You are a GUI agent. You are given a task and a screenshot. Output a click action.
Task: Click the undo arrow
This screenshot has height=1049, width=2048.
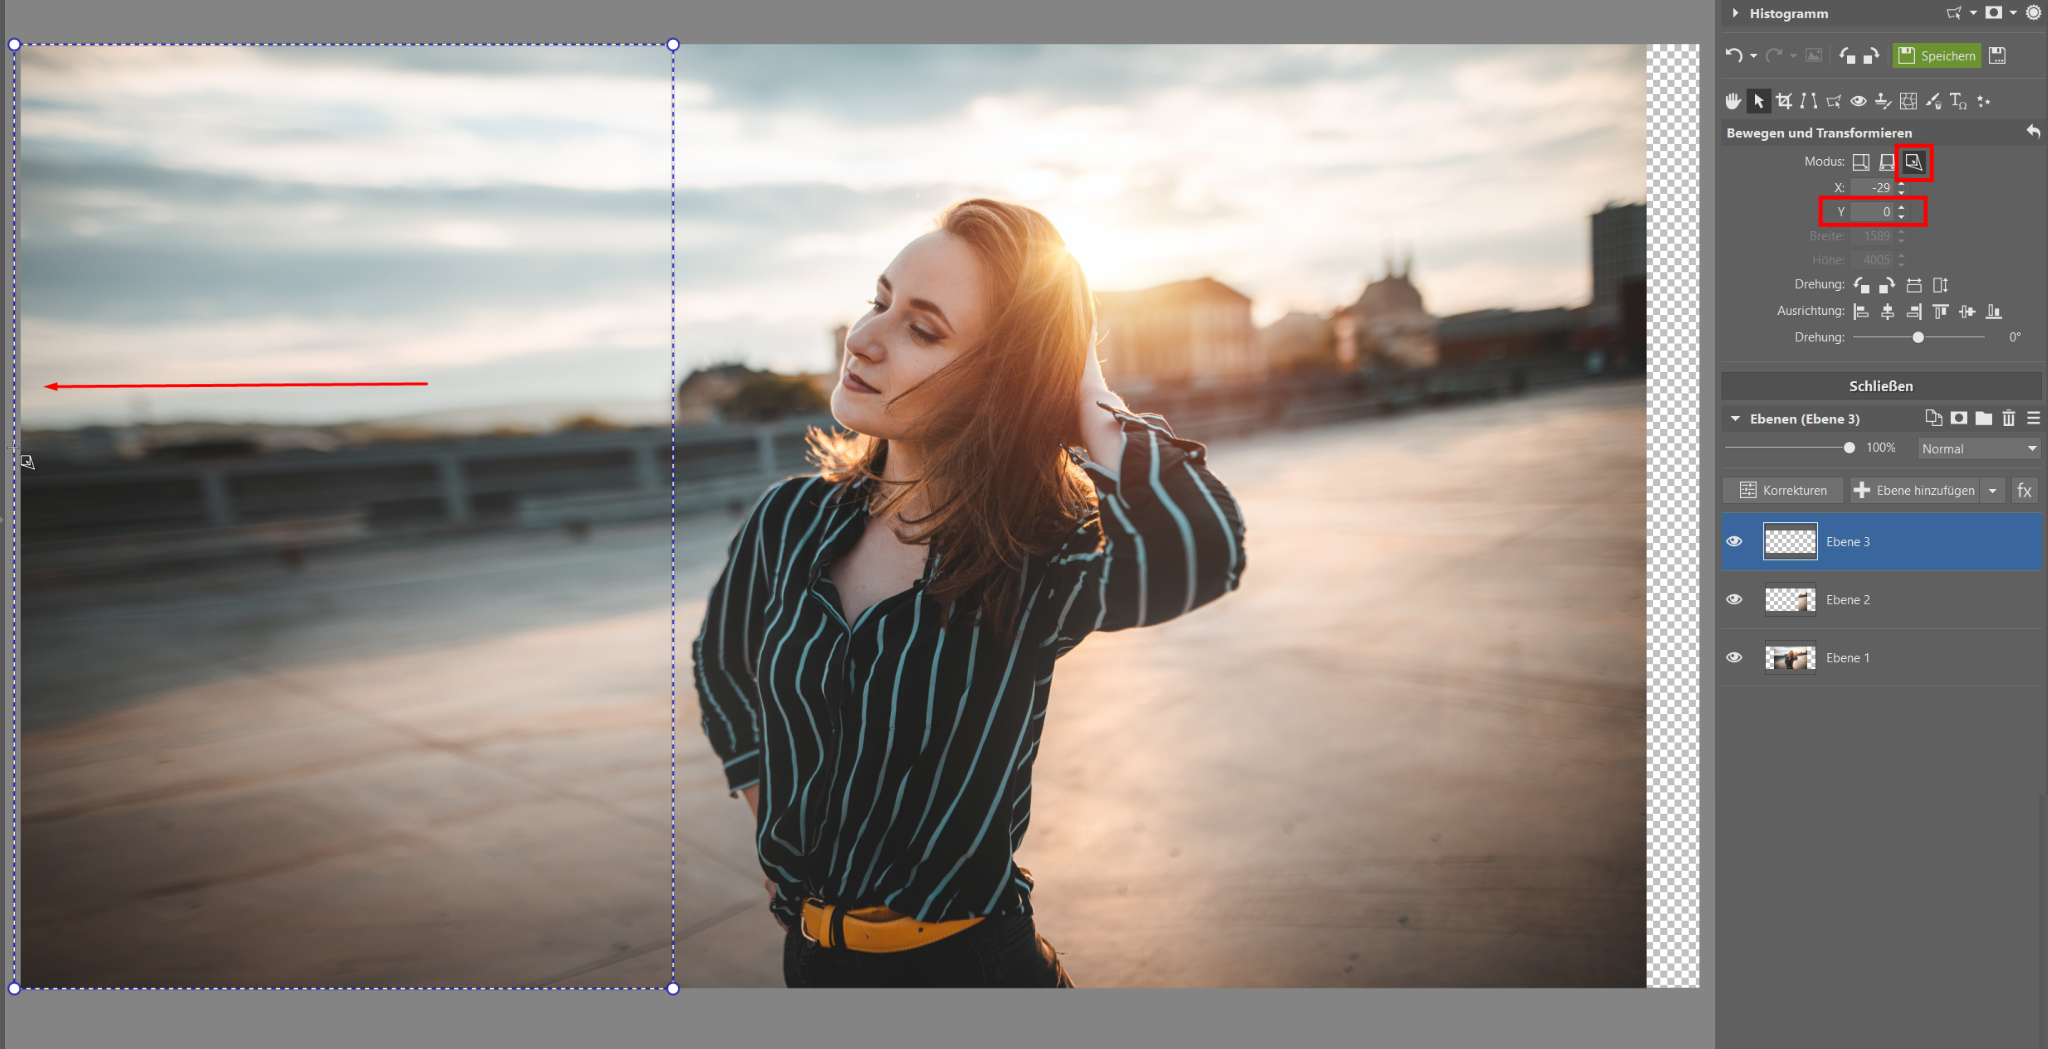[x=1734, y=56]
